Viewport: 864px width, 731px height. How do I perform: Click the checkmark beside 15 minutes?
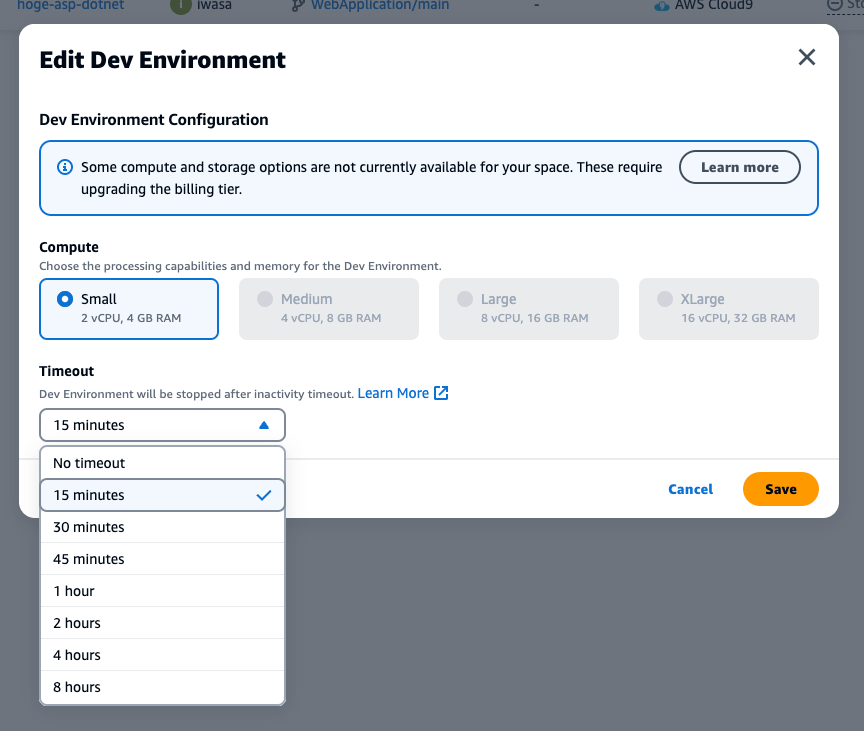(x=262, y=494)
